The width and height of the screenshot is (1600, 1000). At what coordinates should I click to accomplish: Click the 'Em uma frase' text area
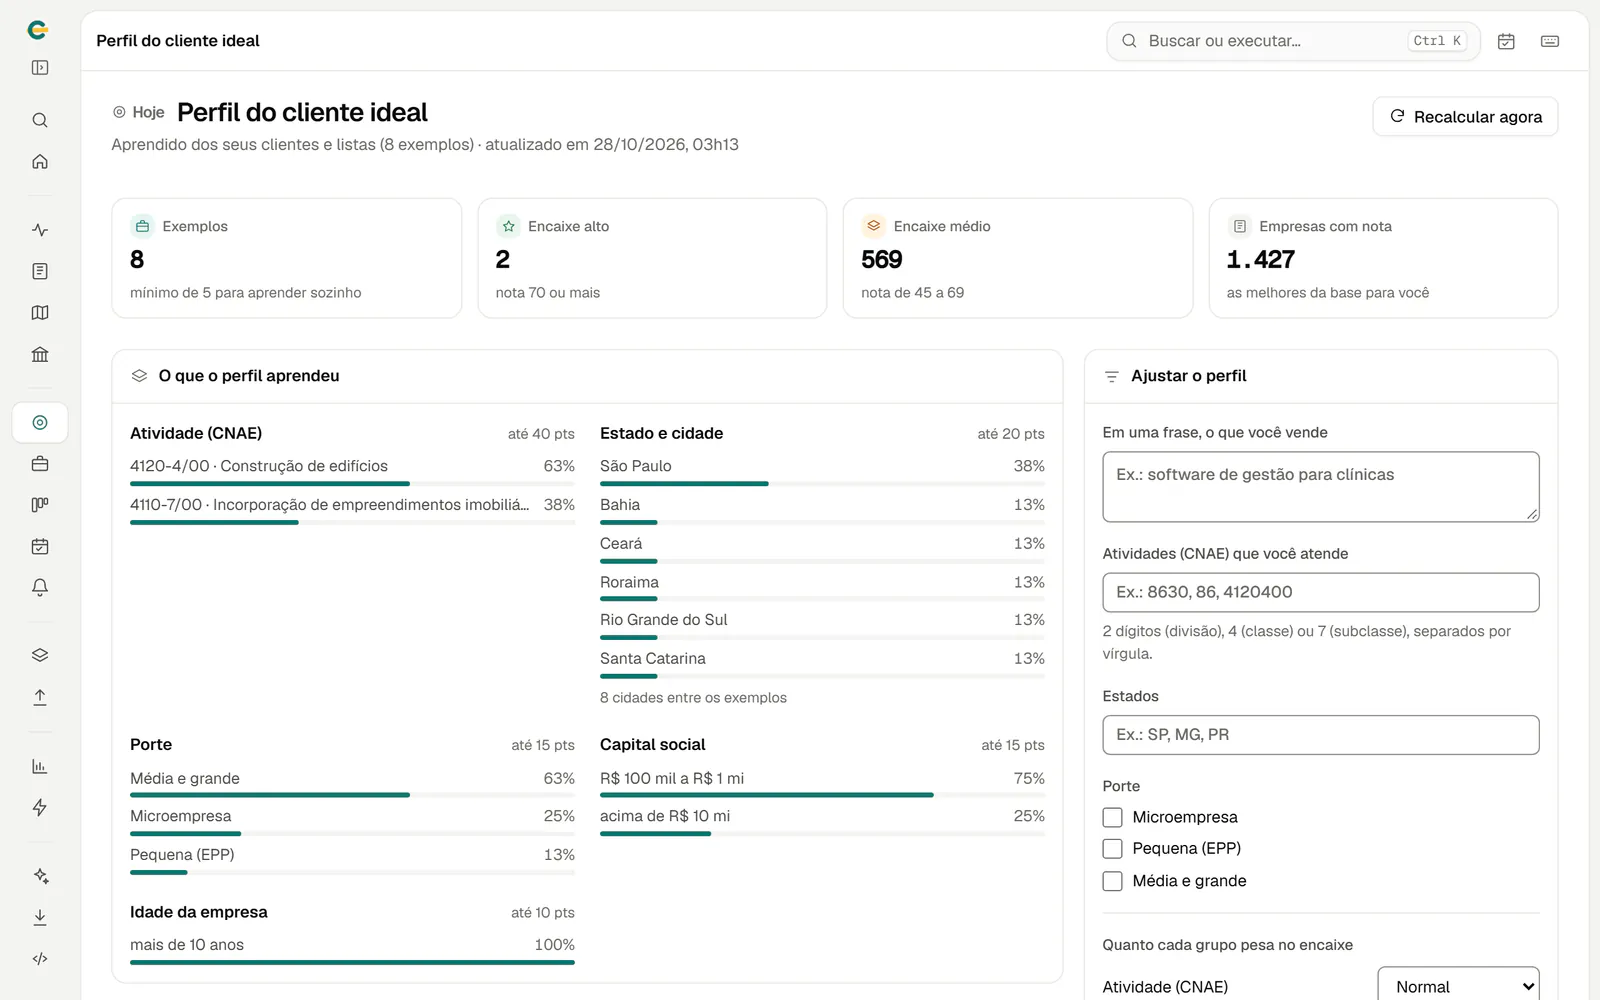(1320, 487)
